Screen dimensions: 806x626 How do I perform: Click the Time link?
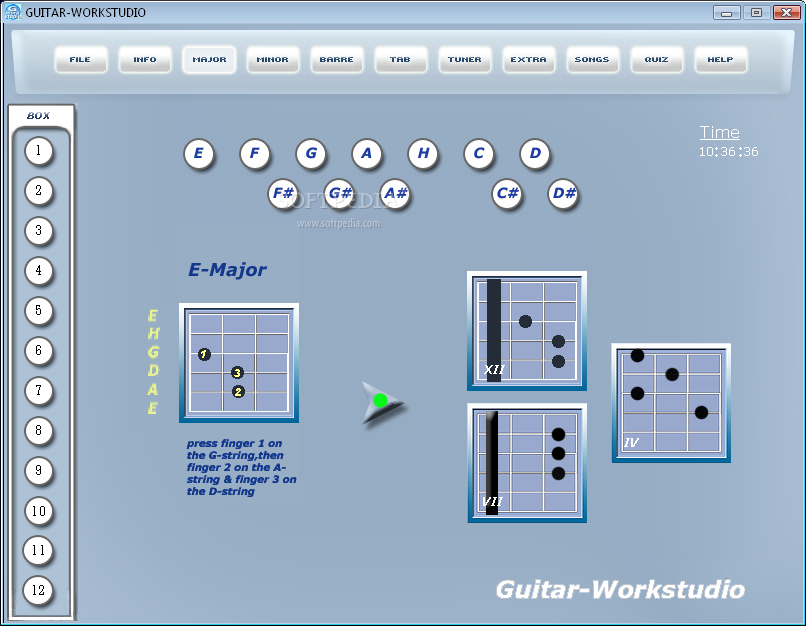click(x=720, y=133)
